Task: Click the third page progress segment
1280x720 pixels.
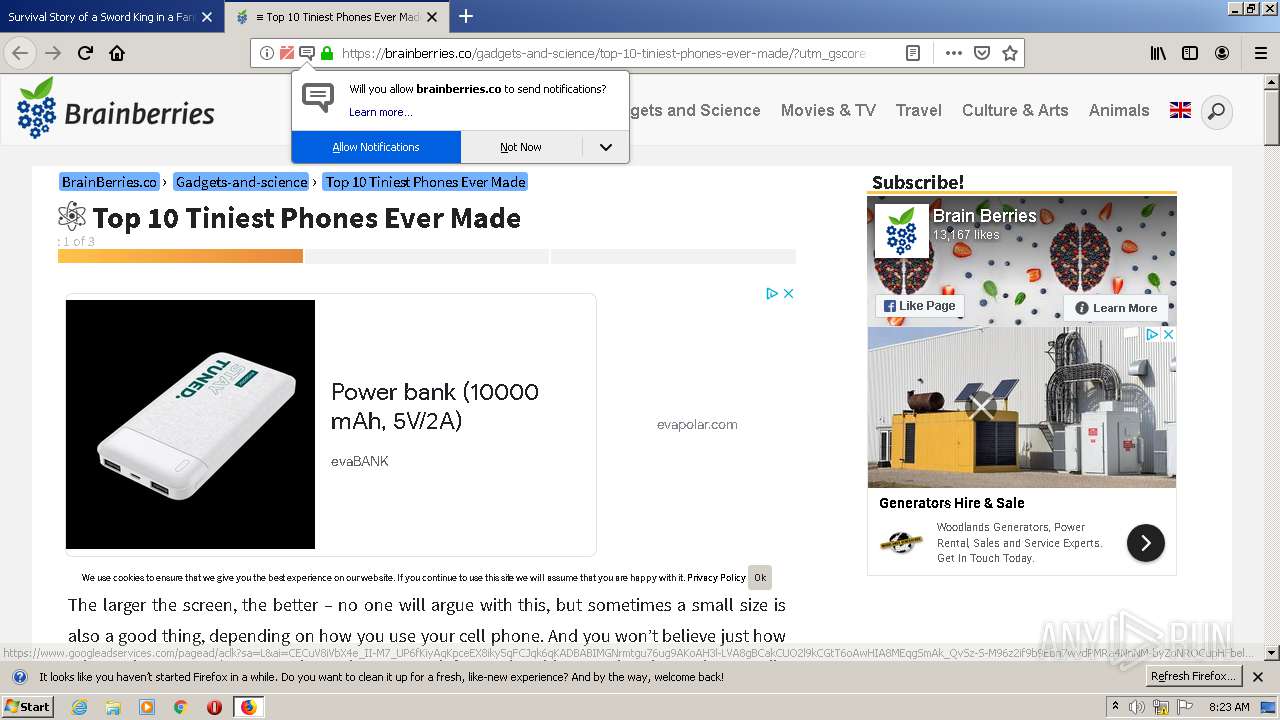Action: pos(673,256)
